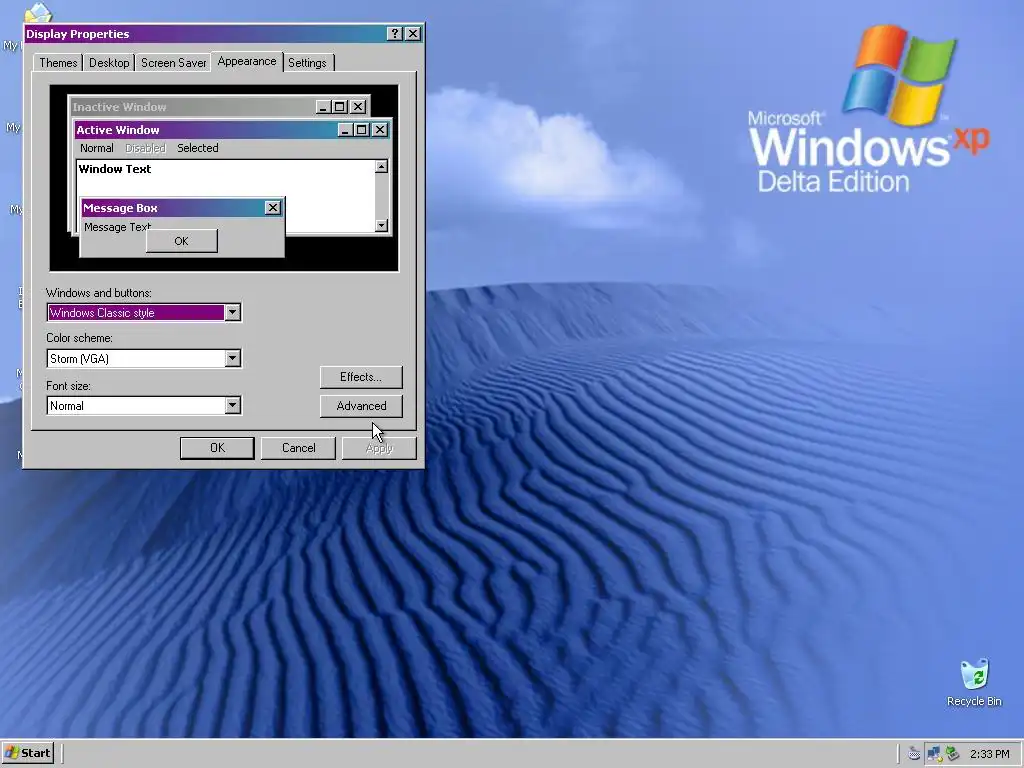Image resolution: width=1024 pixels, height=768 pixels.
Task: Click OK button inside preview Message Box
Action: tap(182, 241)
